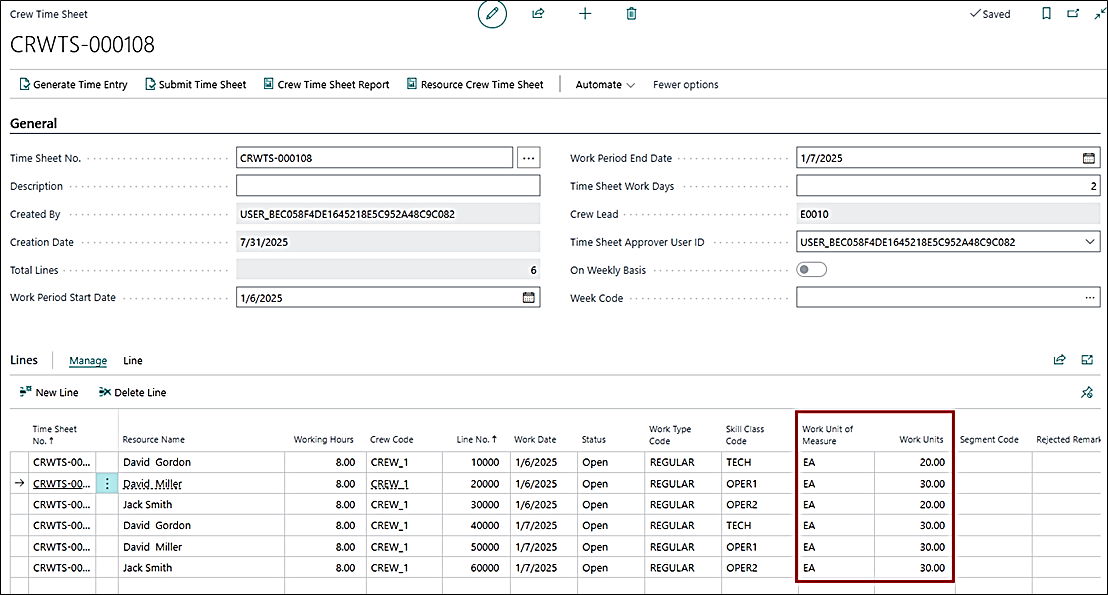Click the Crew Lead value E0010
Image resolution: width=1108 pixels, height=595 pixels.
pyautogui.click(x=948, y=213)
